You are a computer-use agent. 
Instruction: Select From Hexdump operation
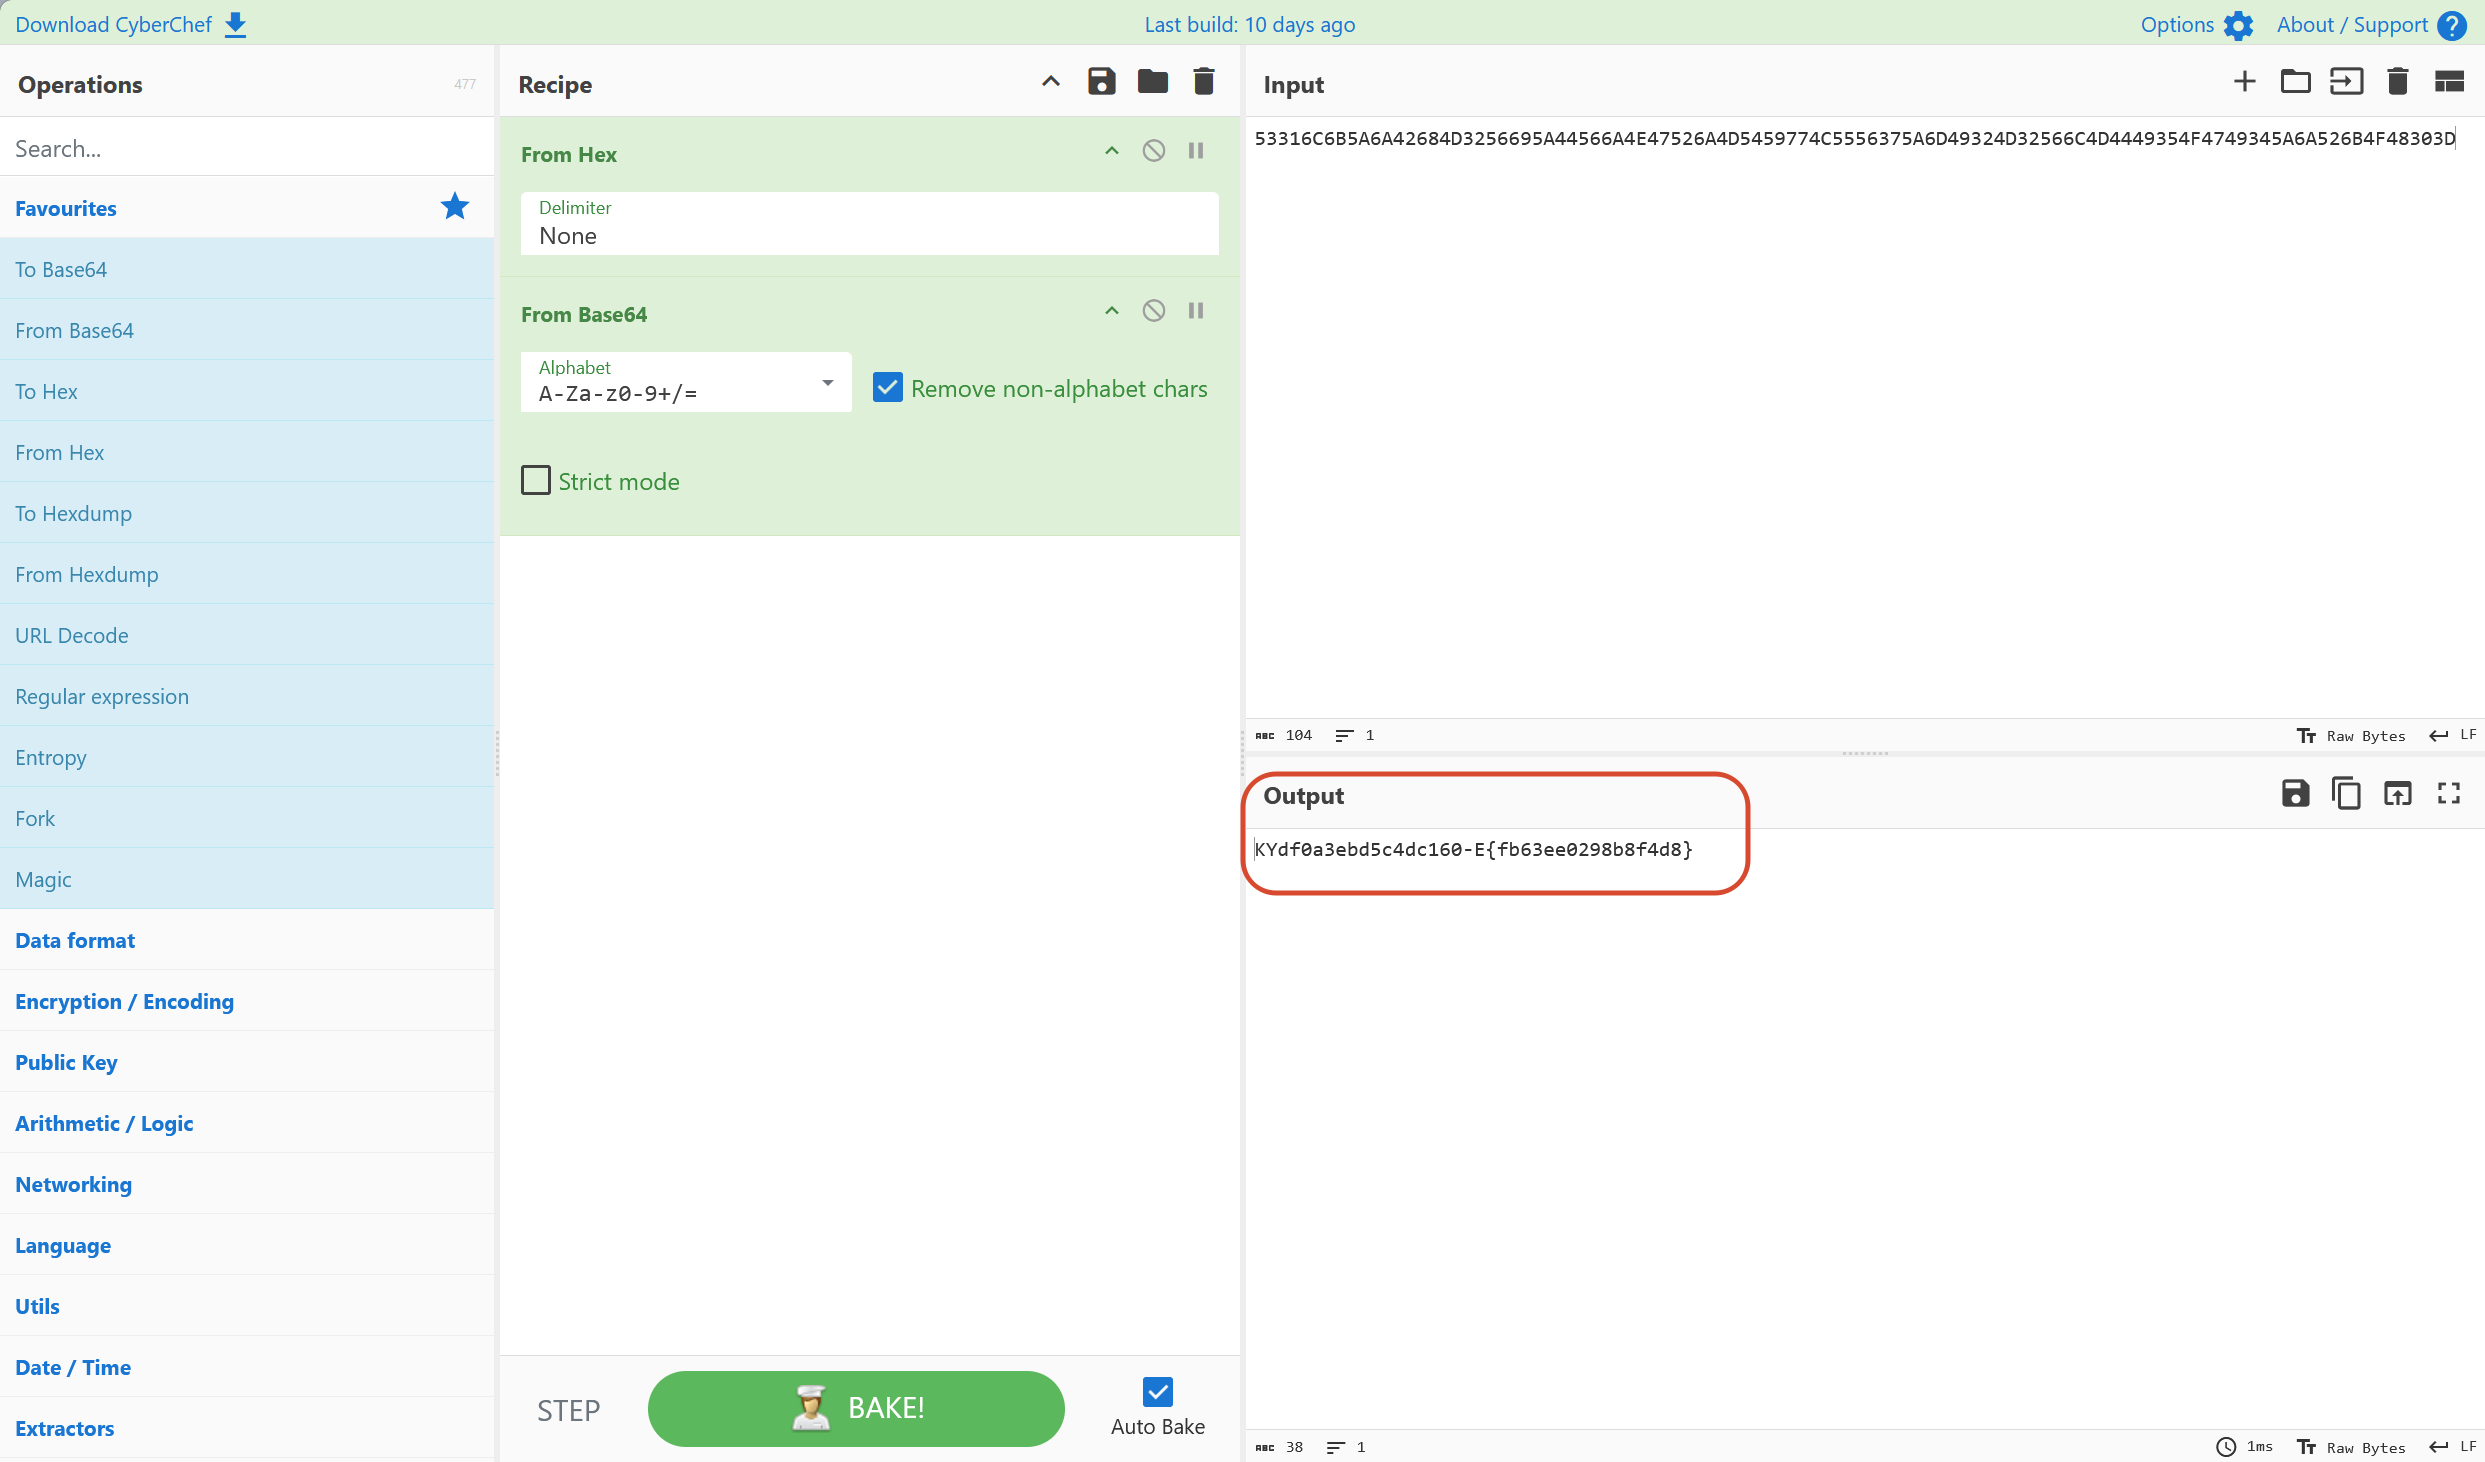tap(247, 574)
